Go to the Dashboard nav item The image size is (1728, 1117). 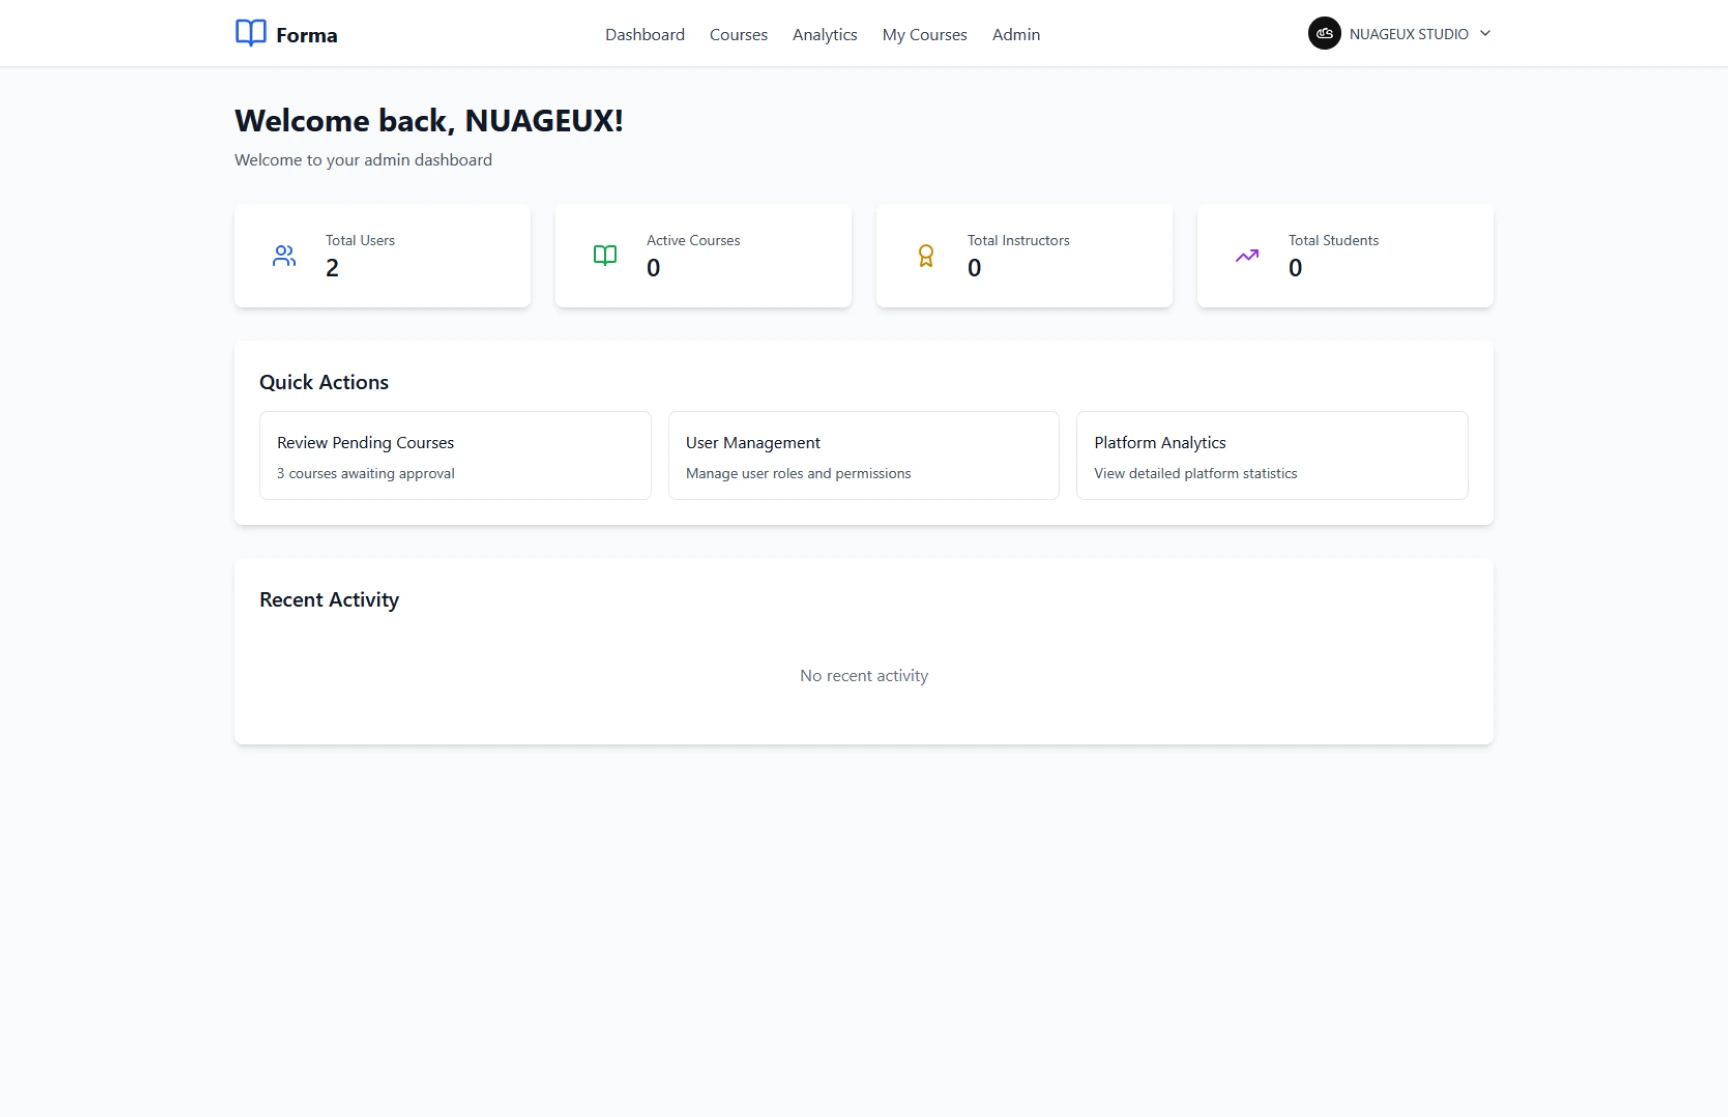pos(645,34)
